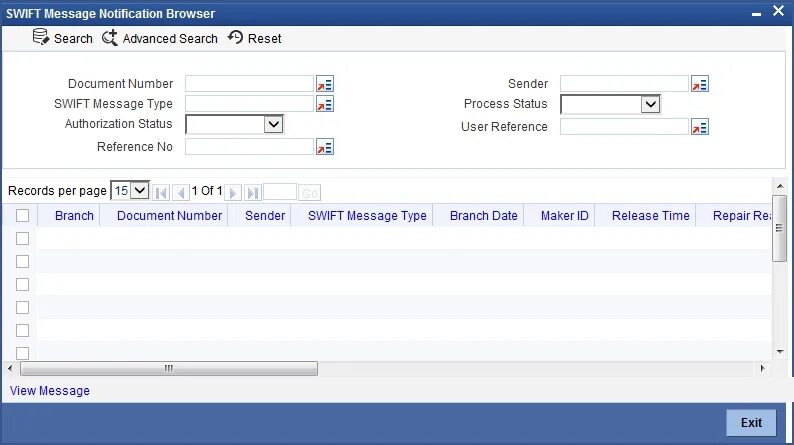Expand the Process Status dropdown
This screenshot has width=794, height=445.
tap(650, 105)
